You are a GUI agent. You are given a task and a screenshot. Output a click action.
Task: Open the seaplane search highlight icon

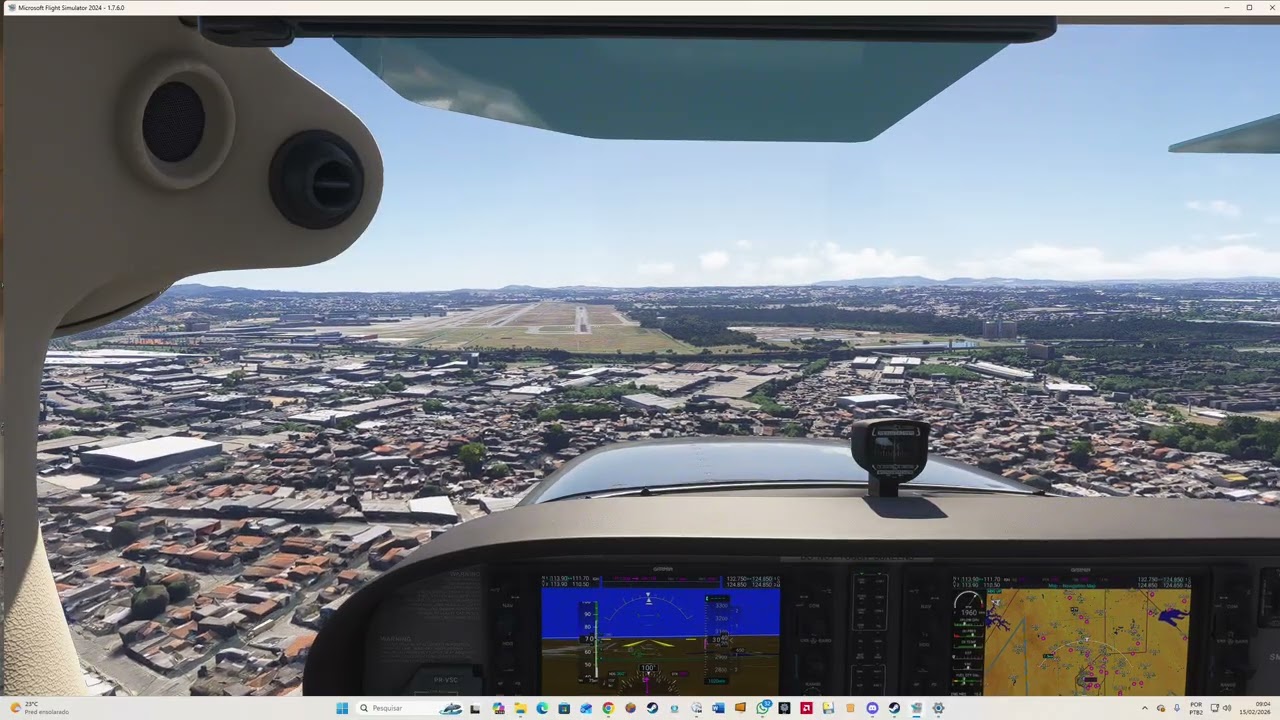[451, 708]
